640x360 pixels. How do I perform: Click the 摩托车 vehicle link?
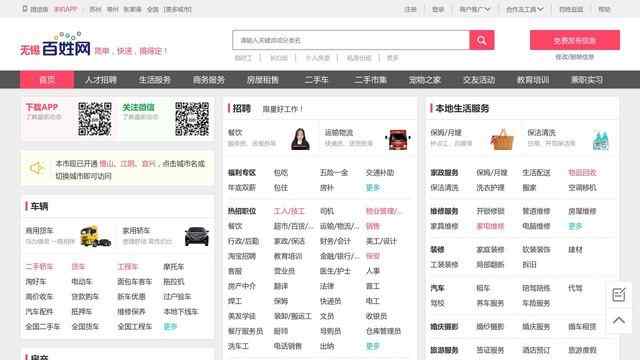point(173,267)
